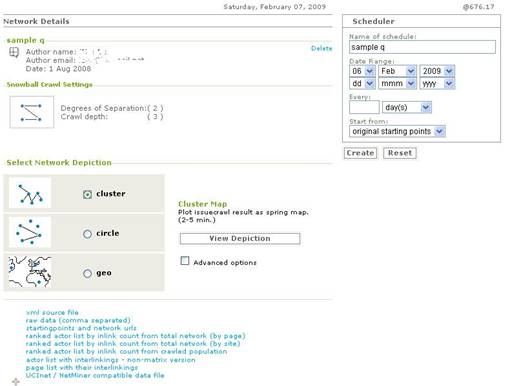Click the Create button
The image size is (510, 386).
(360, 153)
